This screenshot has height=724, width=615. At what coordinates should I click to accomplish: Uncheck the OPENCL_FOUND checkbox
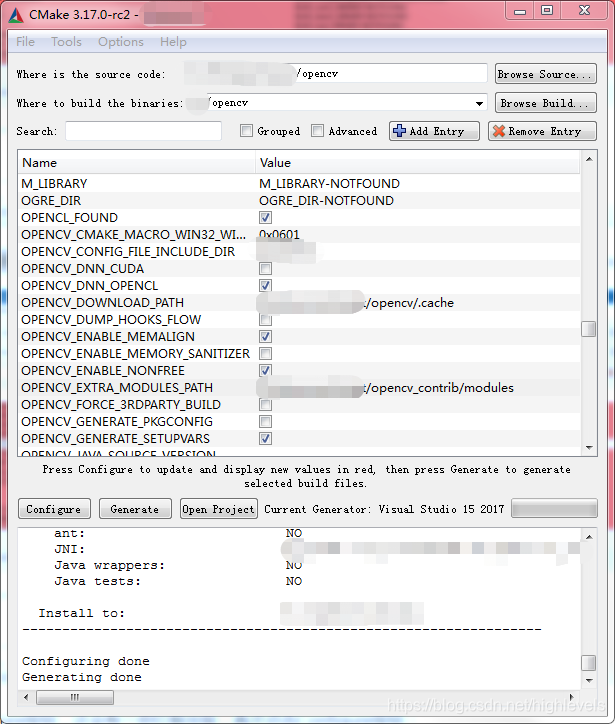click(x=265, y=217)
